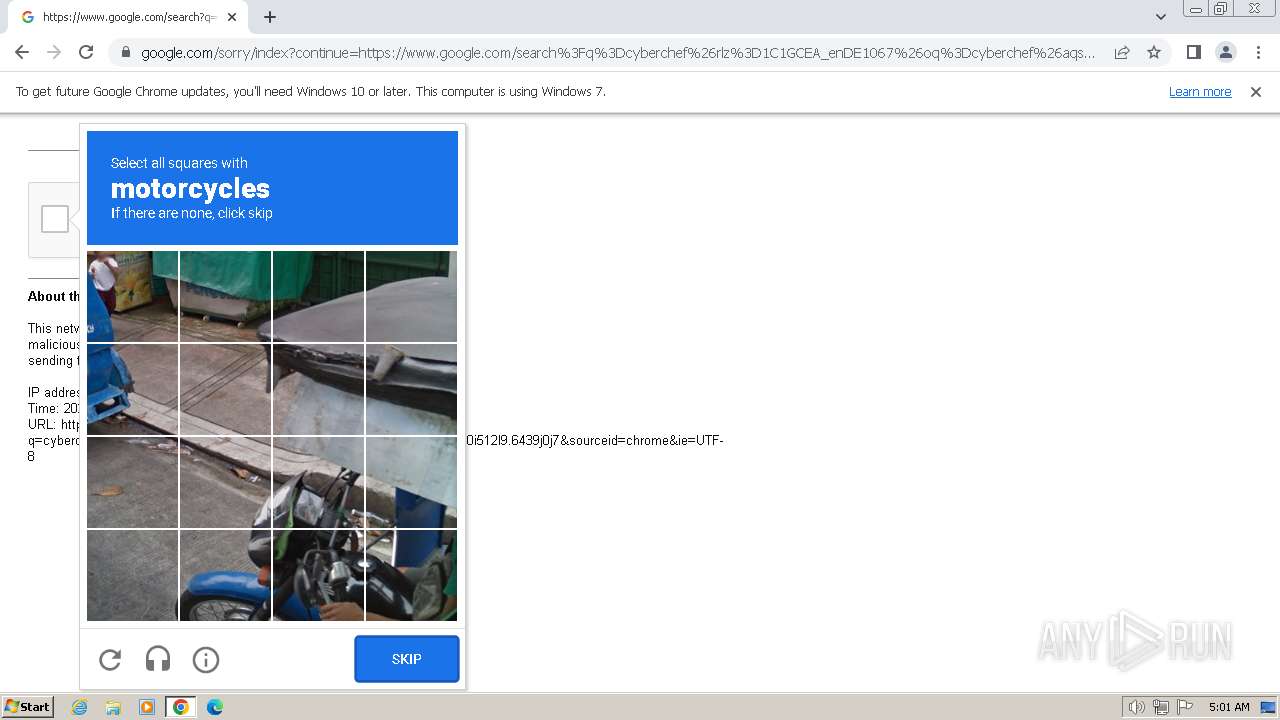
Task: Click the 5:01 AM clock
Action: (x=1229, y=707)
